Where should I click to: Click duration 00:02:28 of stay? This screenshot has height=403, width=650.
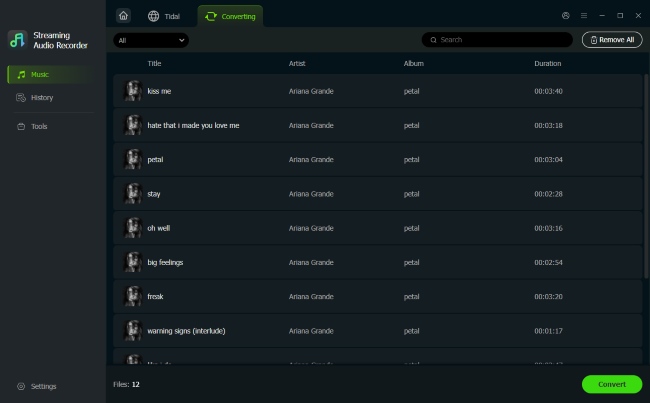pyautogui.click(x=548, y=194)
